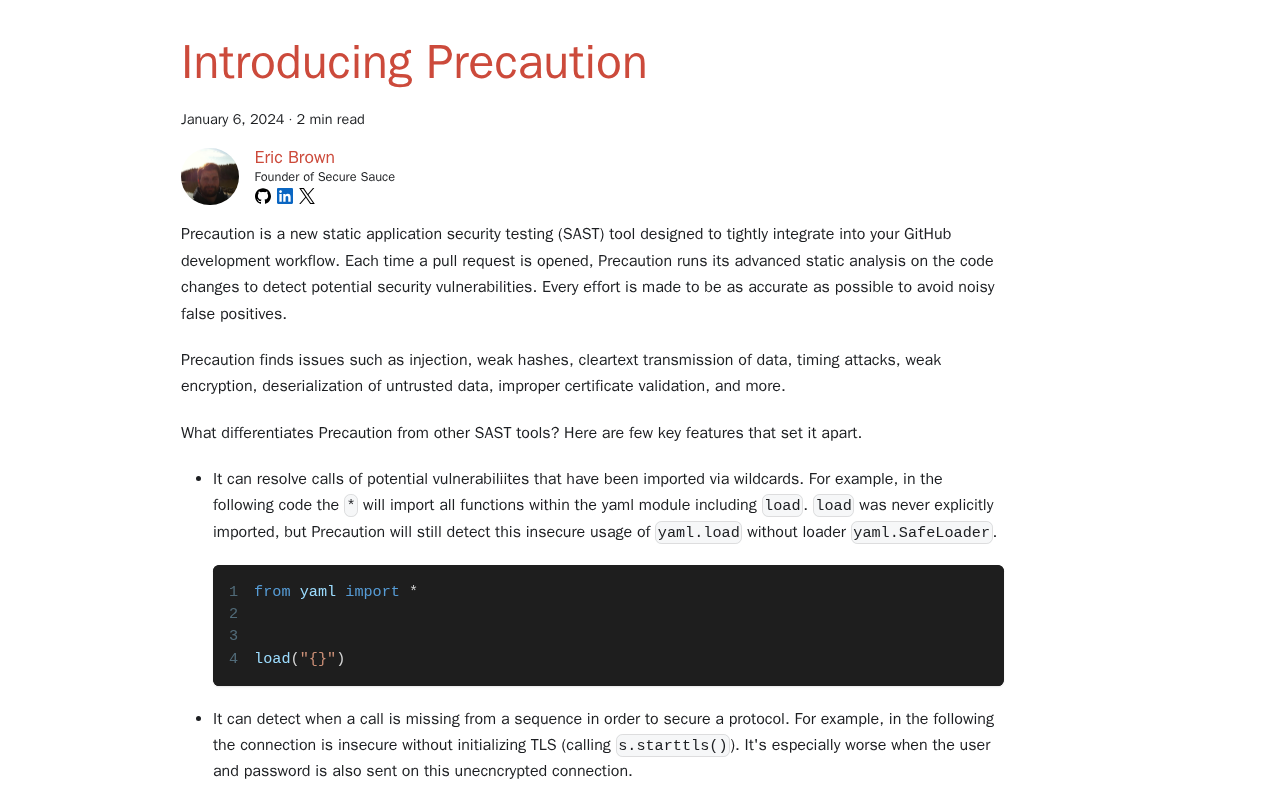Click line number 1 in the code block
Image resolution: width=1280 pixels, height=800 pixels.
(x=233, y=592)
